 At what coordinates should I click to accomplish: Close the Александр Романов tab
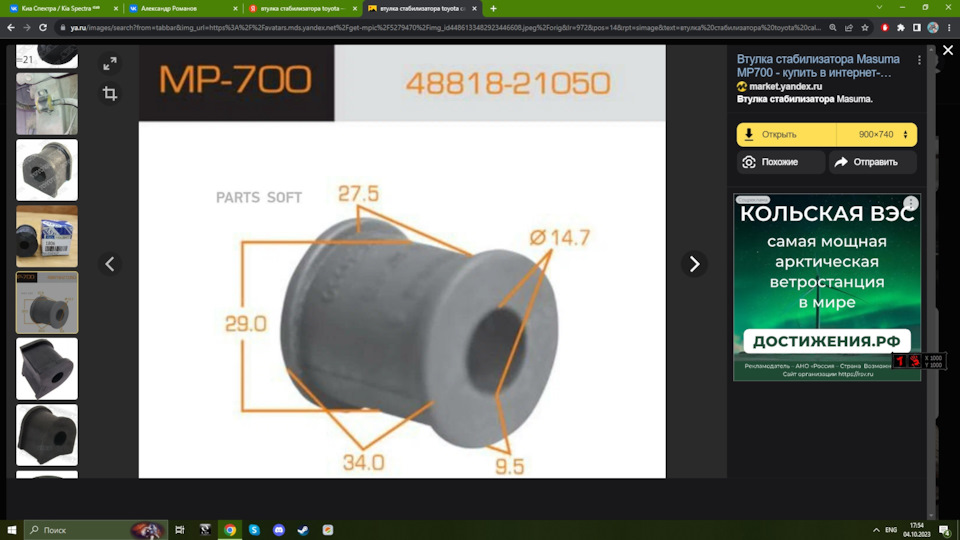[x=235, y=9]
